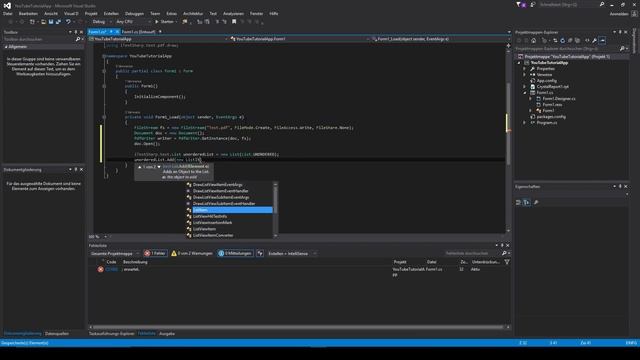This screenshot has width=640, height=360.
Task: Click IntelliSense list scroll down arrow
Action: 276,236
